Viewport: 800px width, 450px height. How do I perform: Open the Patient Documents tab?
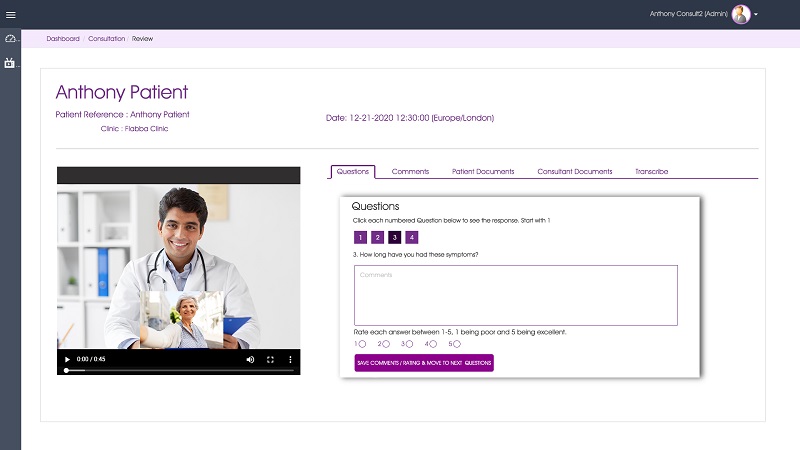click(x=483, y=171)
